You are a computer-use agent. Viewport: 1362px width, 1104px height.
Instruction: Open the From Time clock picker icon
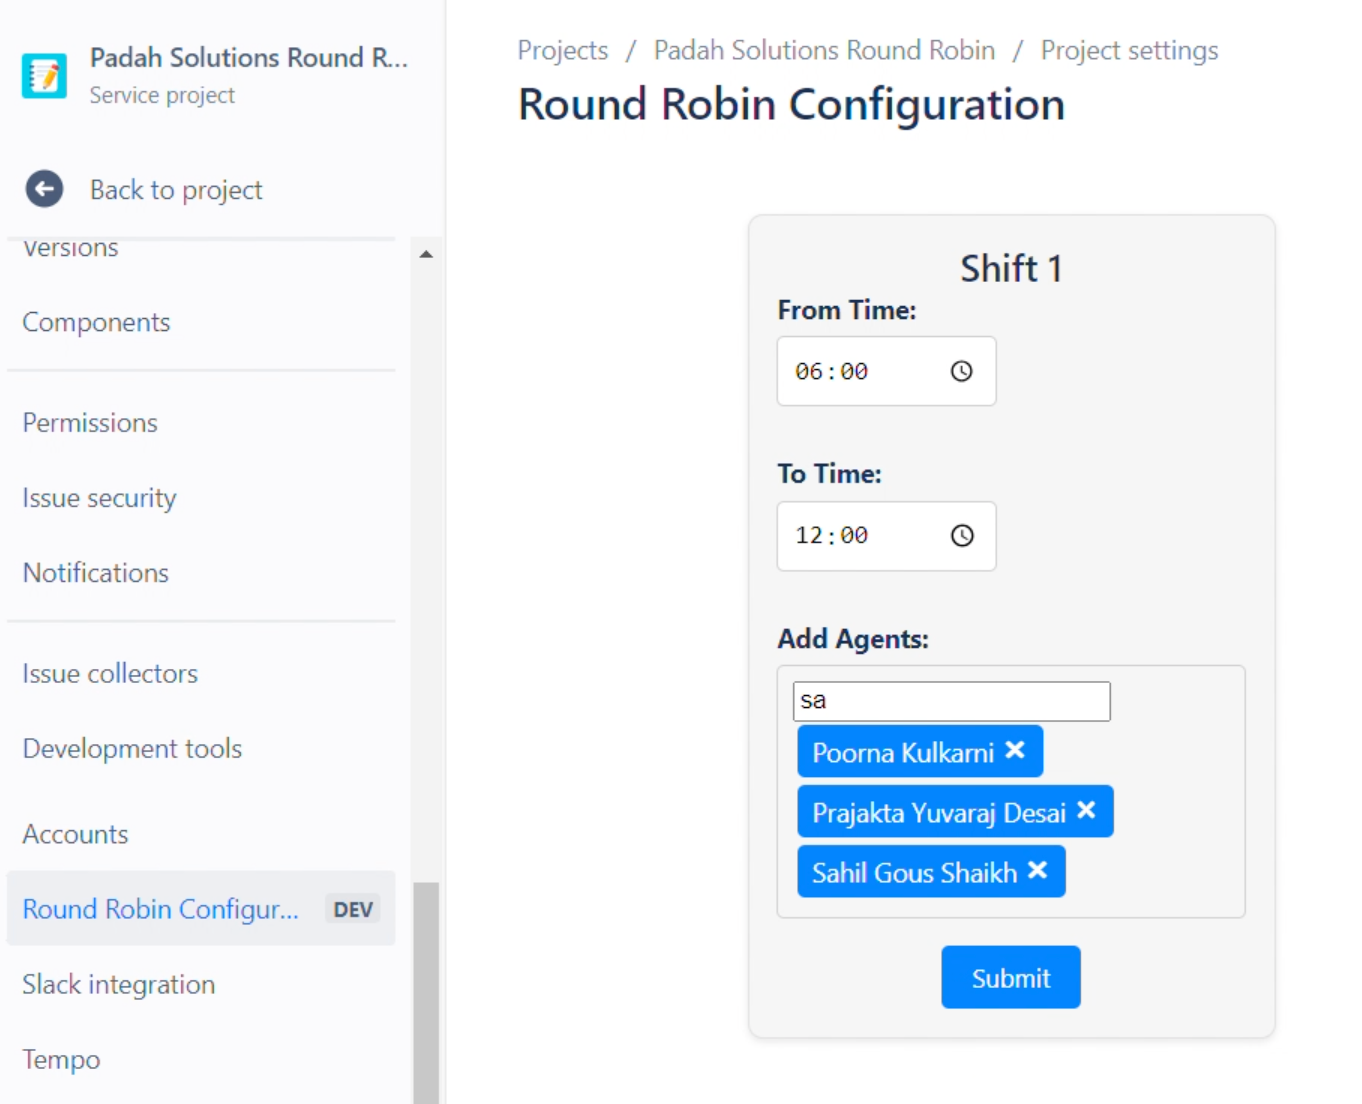pyautogui.click(x=961, y=371)
